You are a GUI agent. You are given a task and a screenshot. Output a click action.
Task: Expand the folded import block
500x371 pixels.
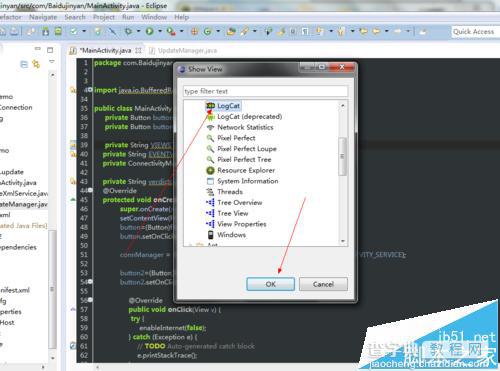click(x=90, y=90)
